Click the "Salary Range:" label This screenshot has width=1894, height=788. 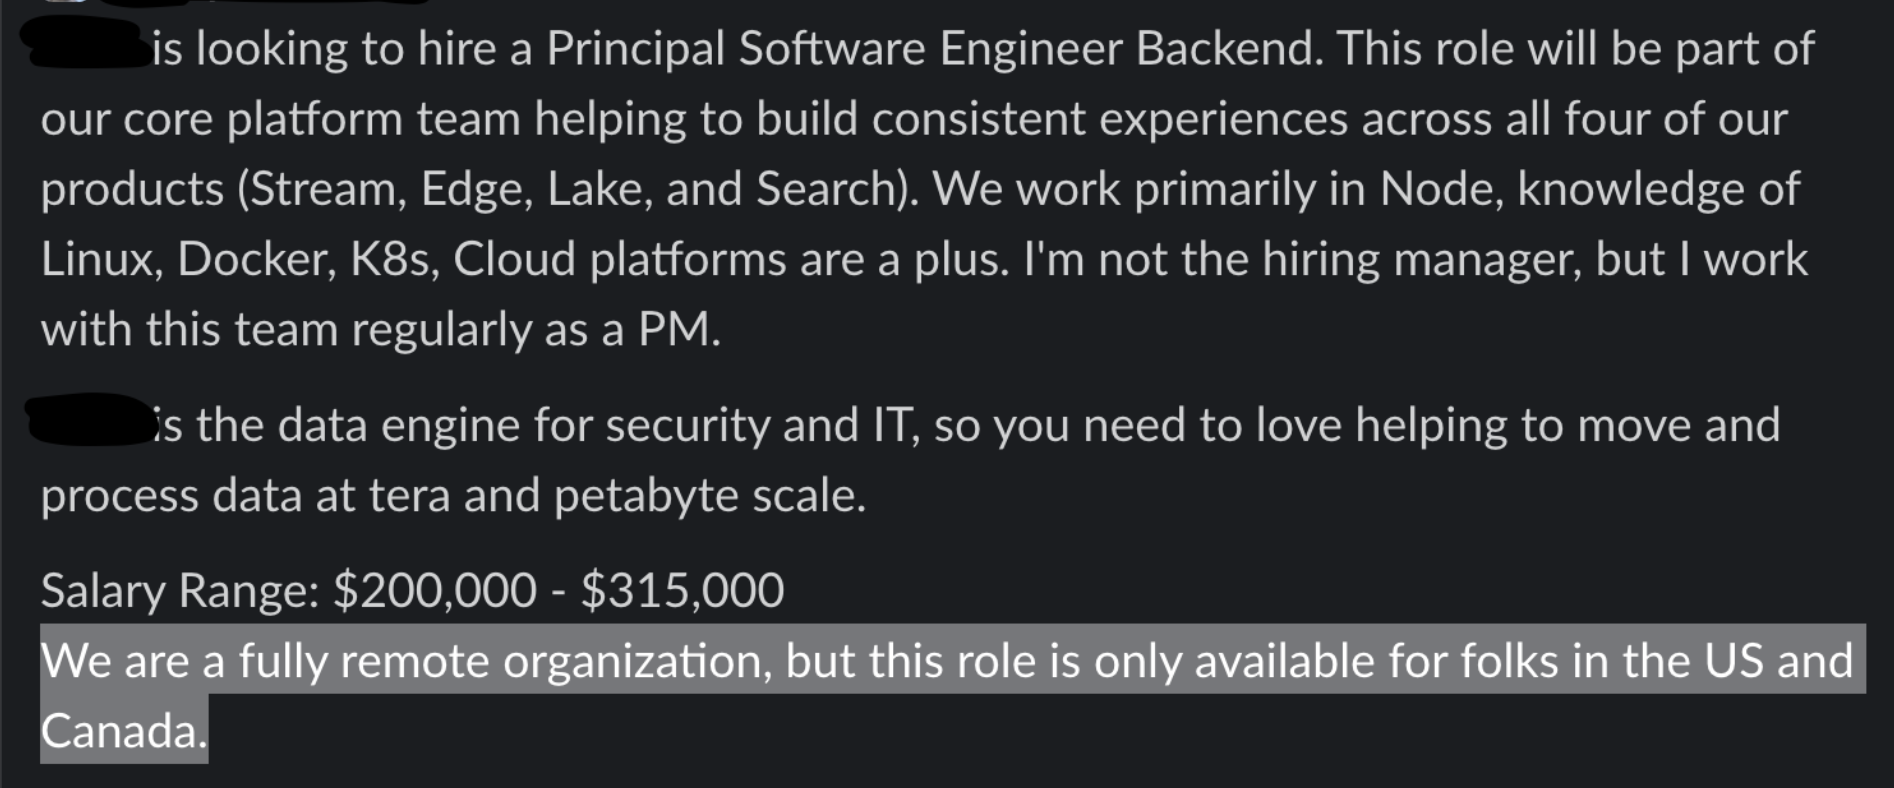coord(180,591)
